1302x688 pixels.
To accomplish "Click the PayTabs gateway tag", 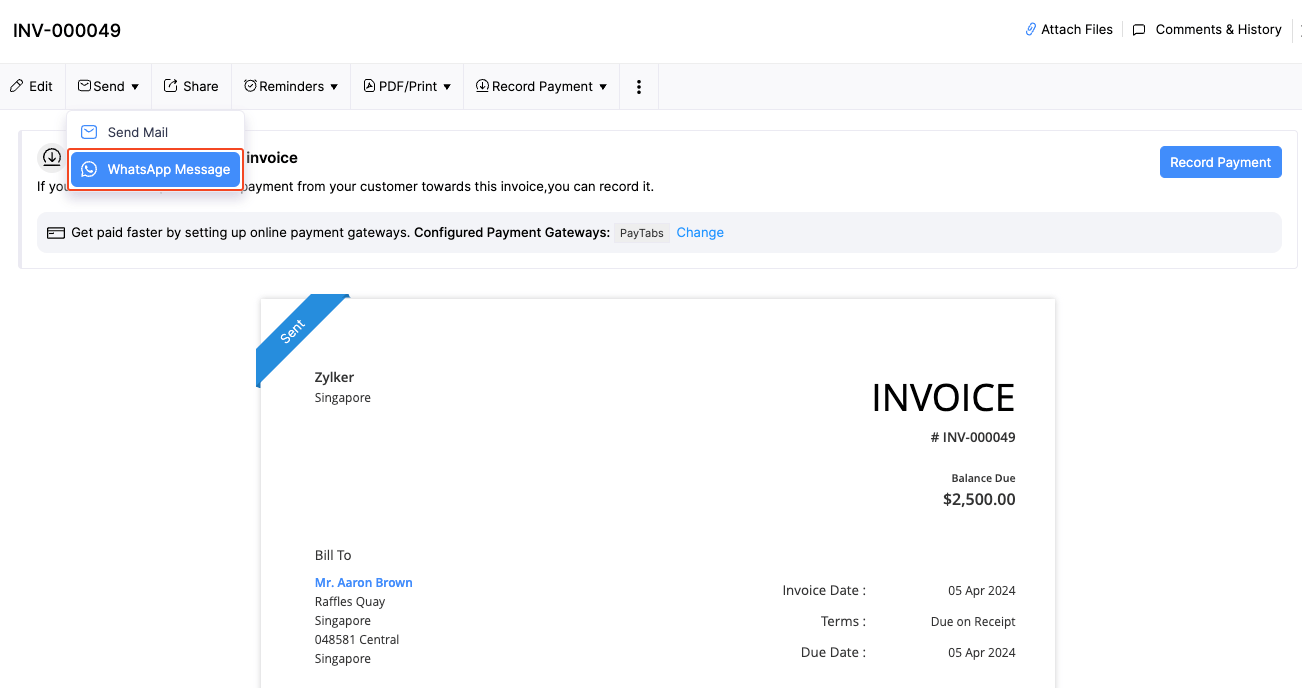I will point(642,233).
